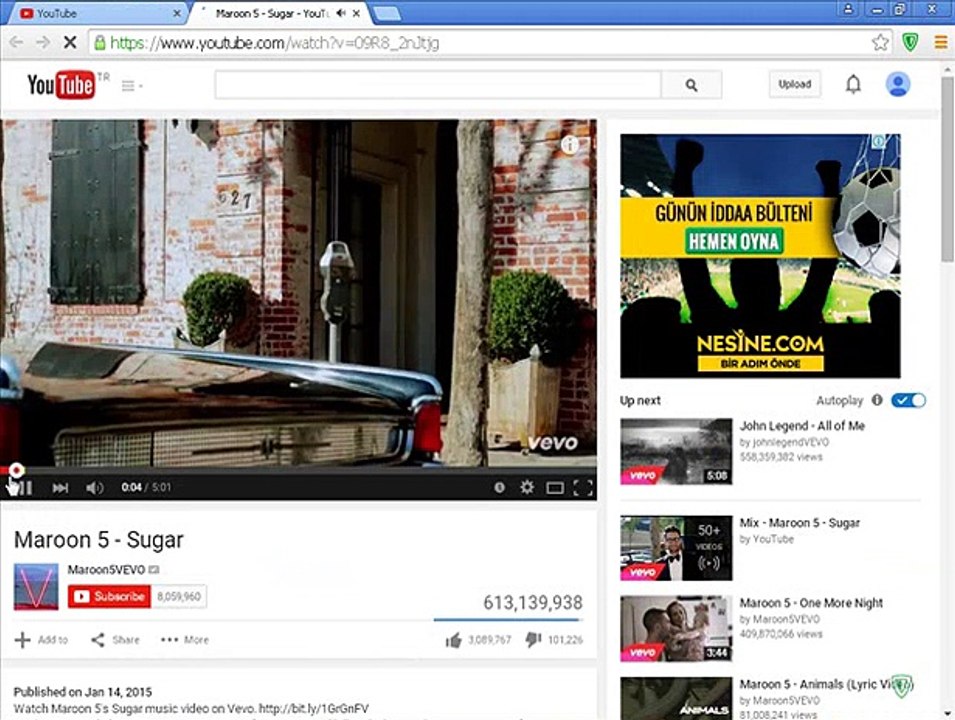Go forward in browser history
The width and height of the screenshot is (955, 720).
pyautogui.click(x=43, y=42)
